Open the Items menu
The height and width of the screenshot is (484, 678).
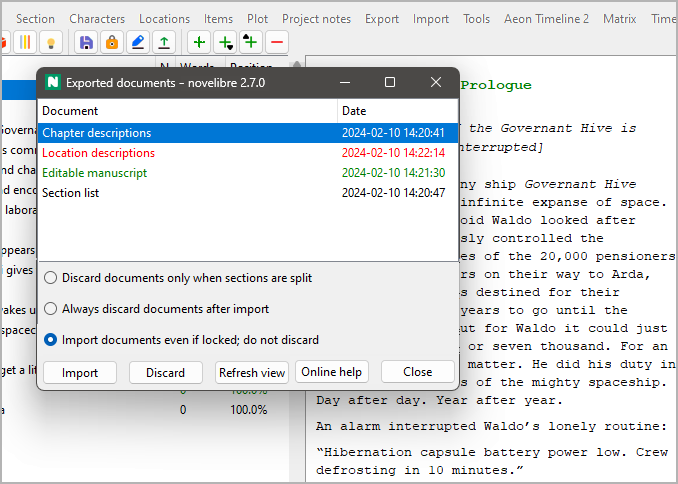218,19
